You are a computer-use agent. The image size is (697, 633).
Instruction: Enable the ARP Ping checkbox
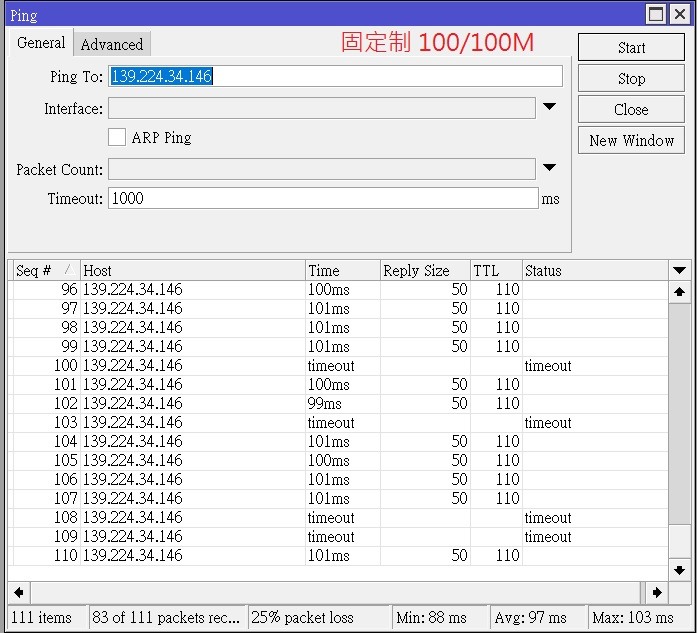click(117, 137)
